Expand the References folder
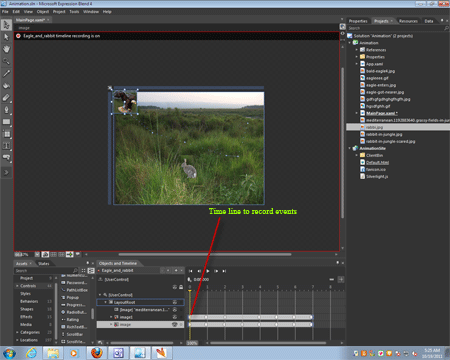The image size is (450, 360). tap(357, 50)
